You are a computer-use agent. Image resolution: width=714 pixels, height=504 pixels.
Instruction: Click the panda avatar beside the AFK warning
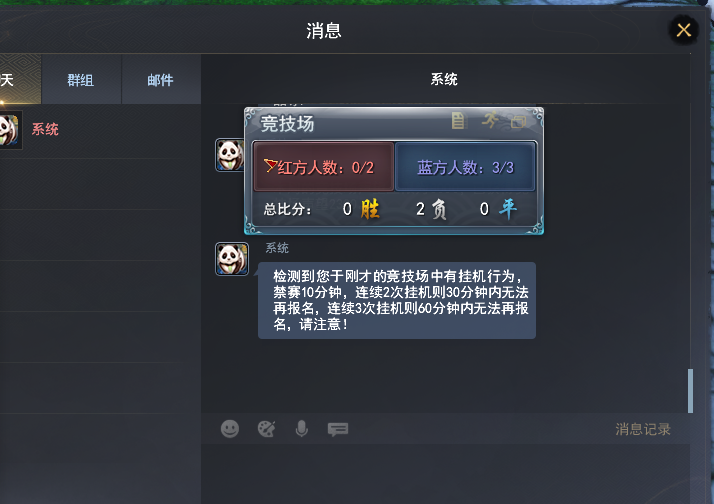(x=232, y=259)
